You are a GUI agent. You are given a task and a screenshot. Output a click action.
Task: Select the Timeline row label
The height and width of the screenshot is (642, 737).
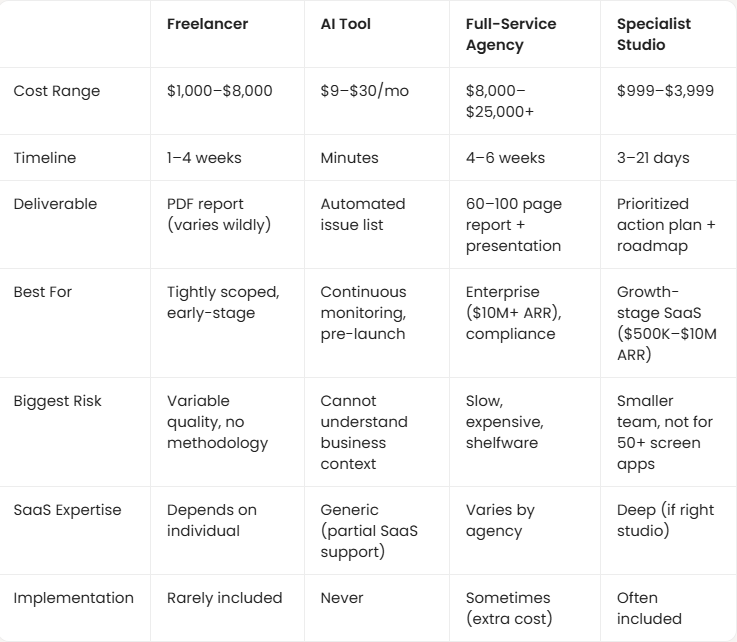click(x=44, y=158)
